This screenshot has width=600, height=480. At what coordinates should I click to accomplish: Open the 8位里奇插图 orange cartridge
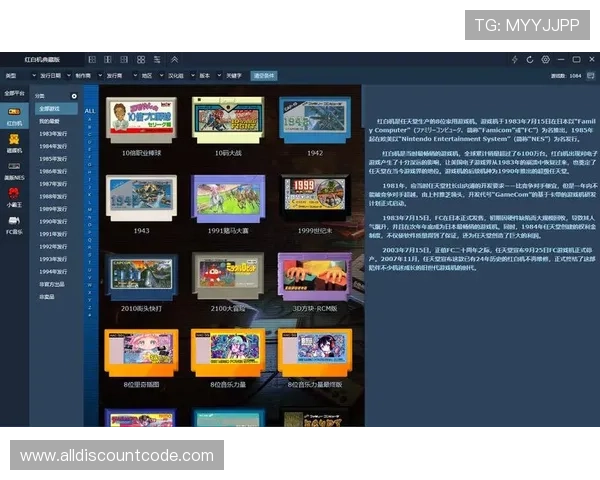(x=142, y=353)
